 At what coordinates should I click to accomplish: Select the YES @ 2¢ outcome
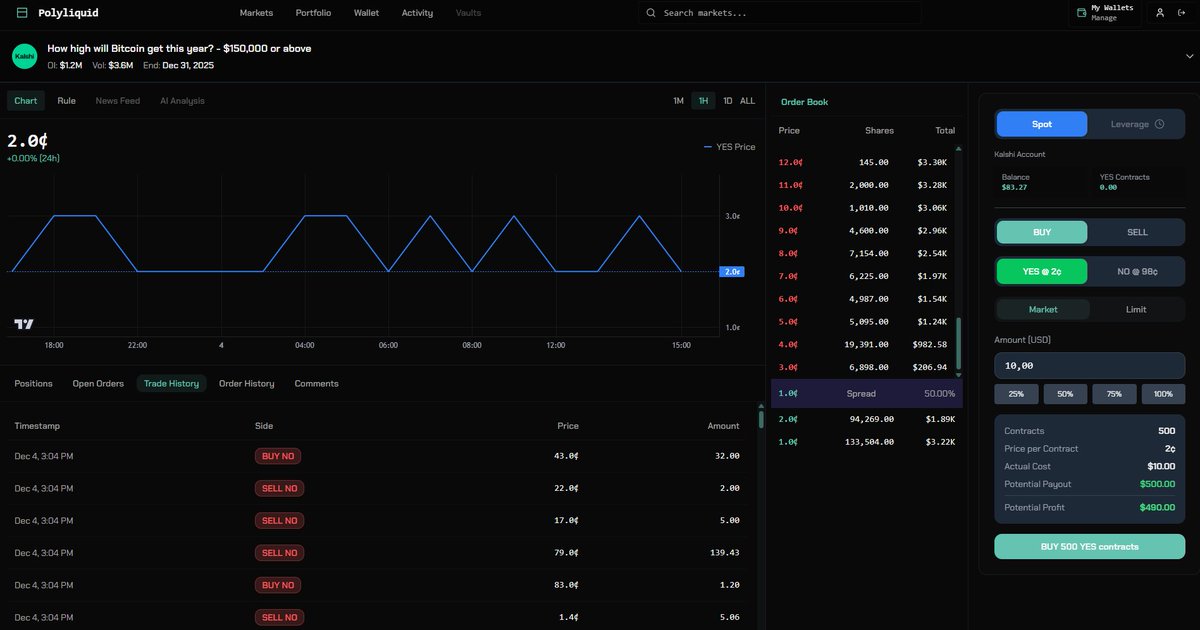click(1041, 271)
